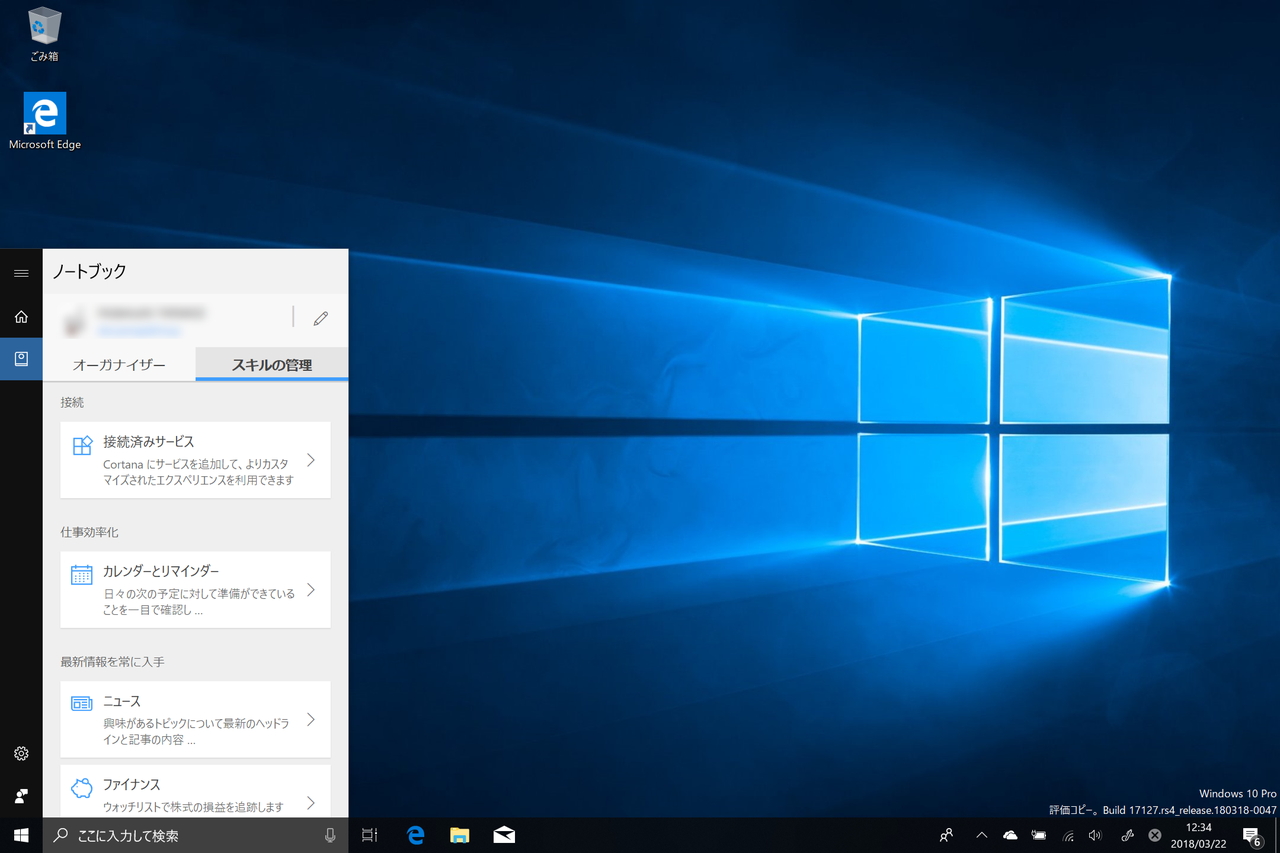Select the Notebook icon in Cortana sidebar
Image resolution: width=1280 pixels, height=853 pixels.
[20, 358]
